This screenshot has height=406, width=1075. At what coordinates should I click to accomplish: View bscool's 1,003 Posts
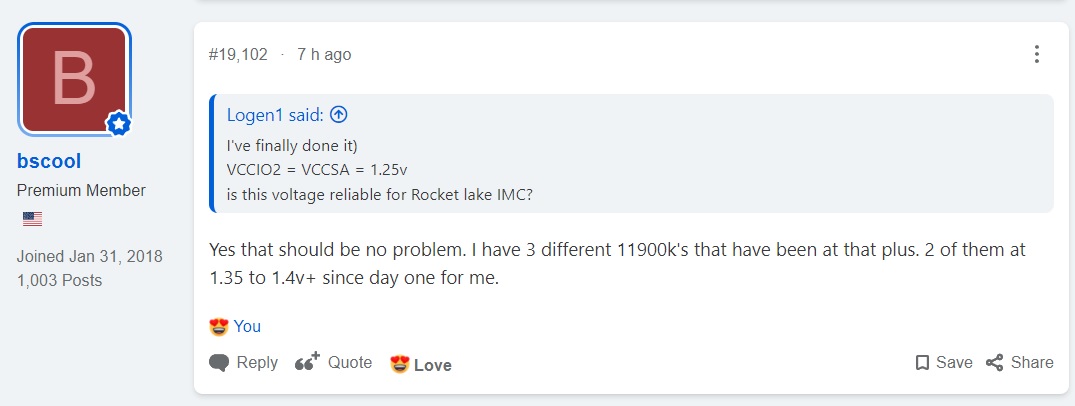(59, 280)
